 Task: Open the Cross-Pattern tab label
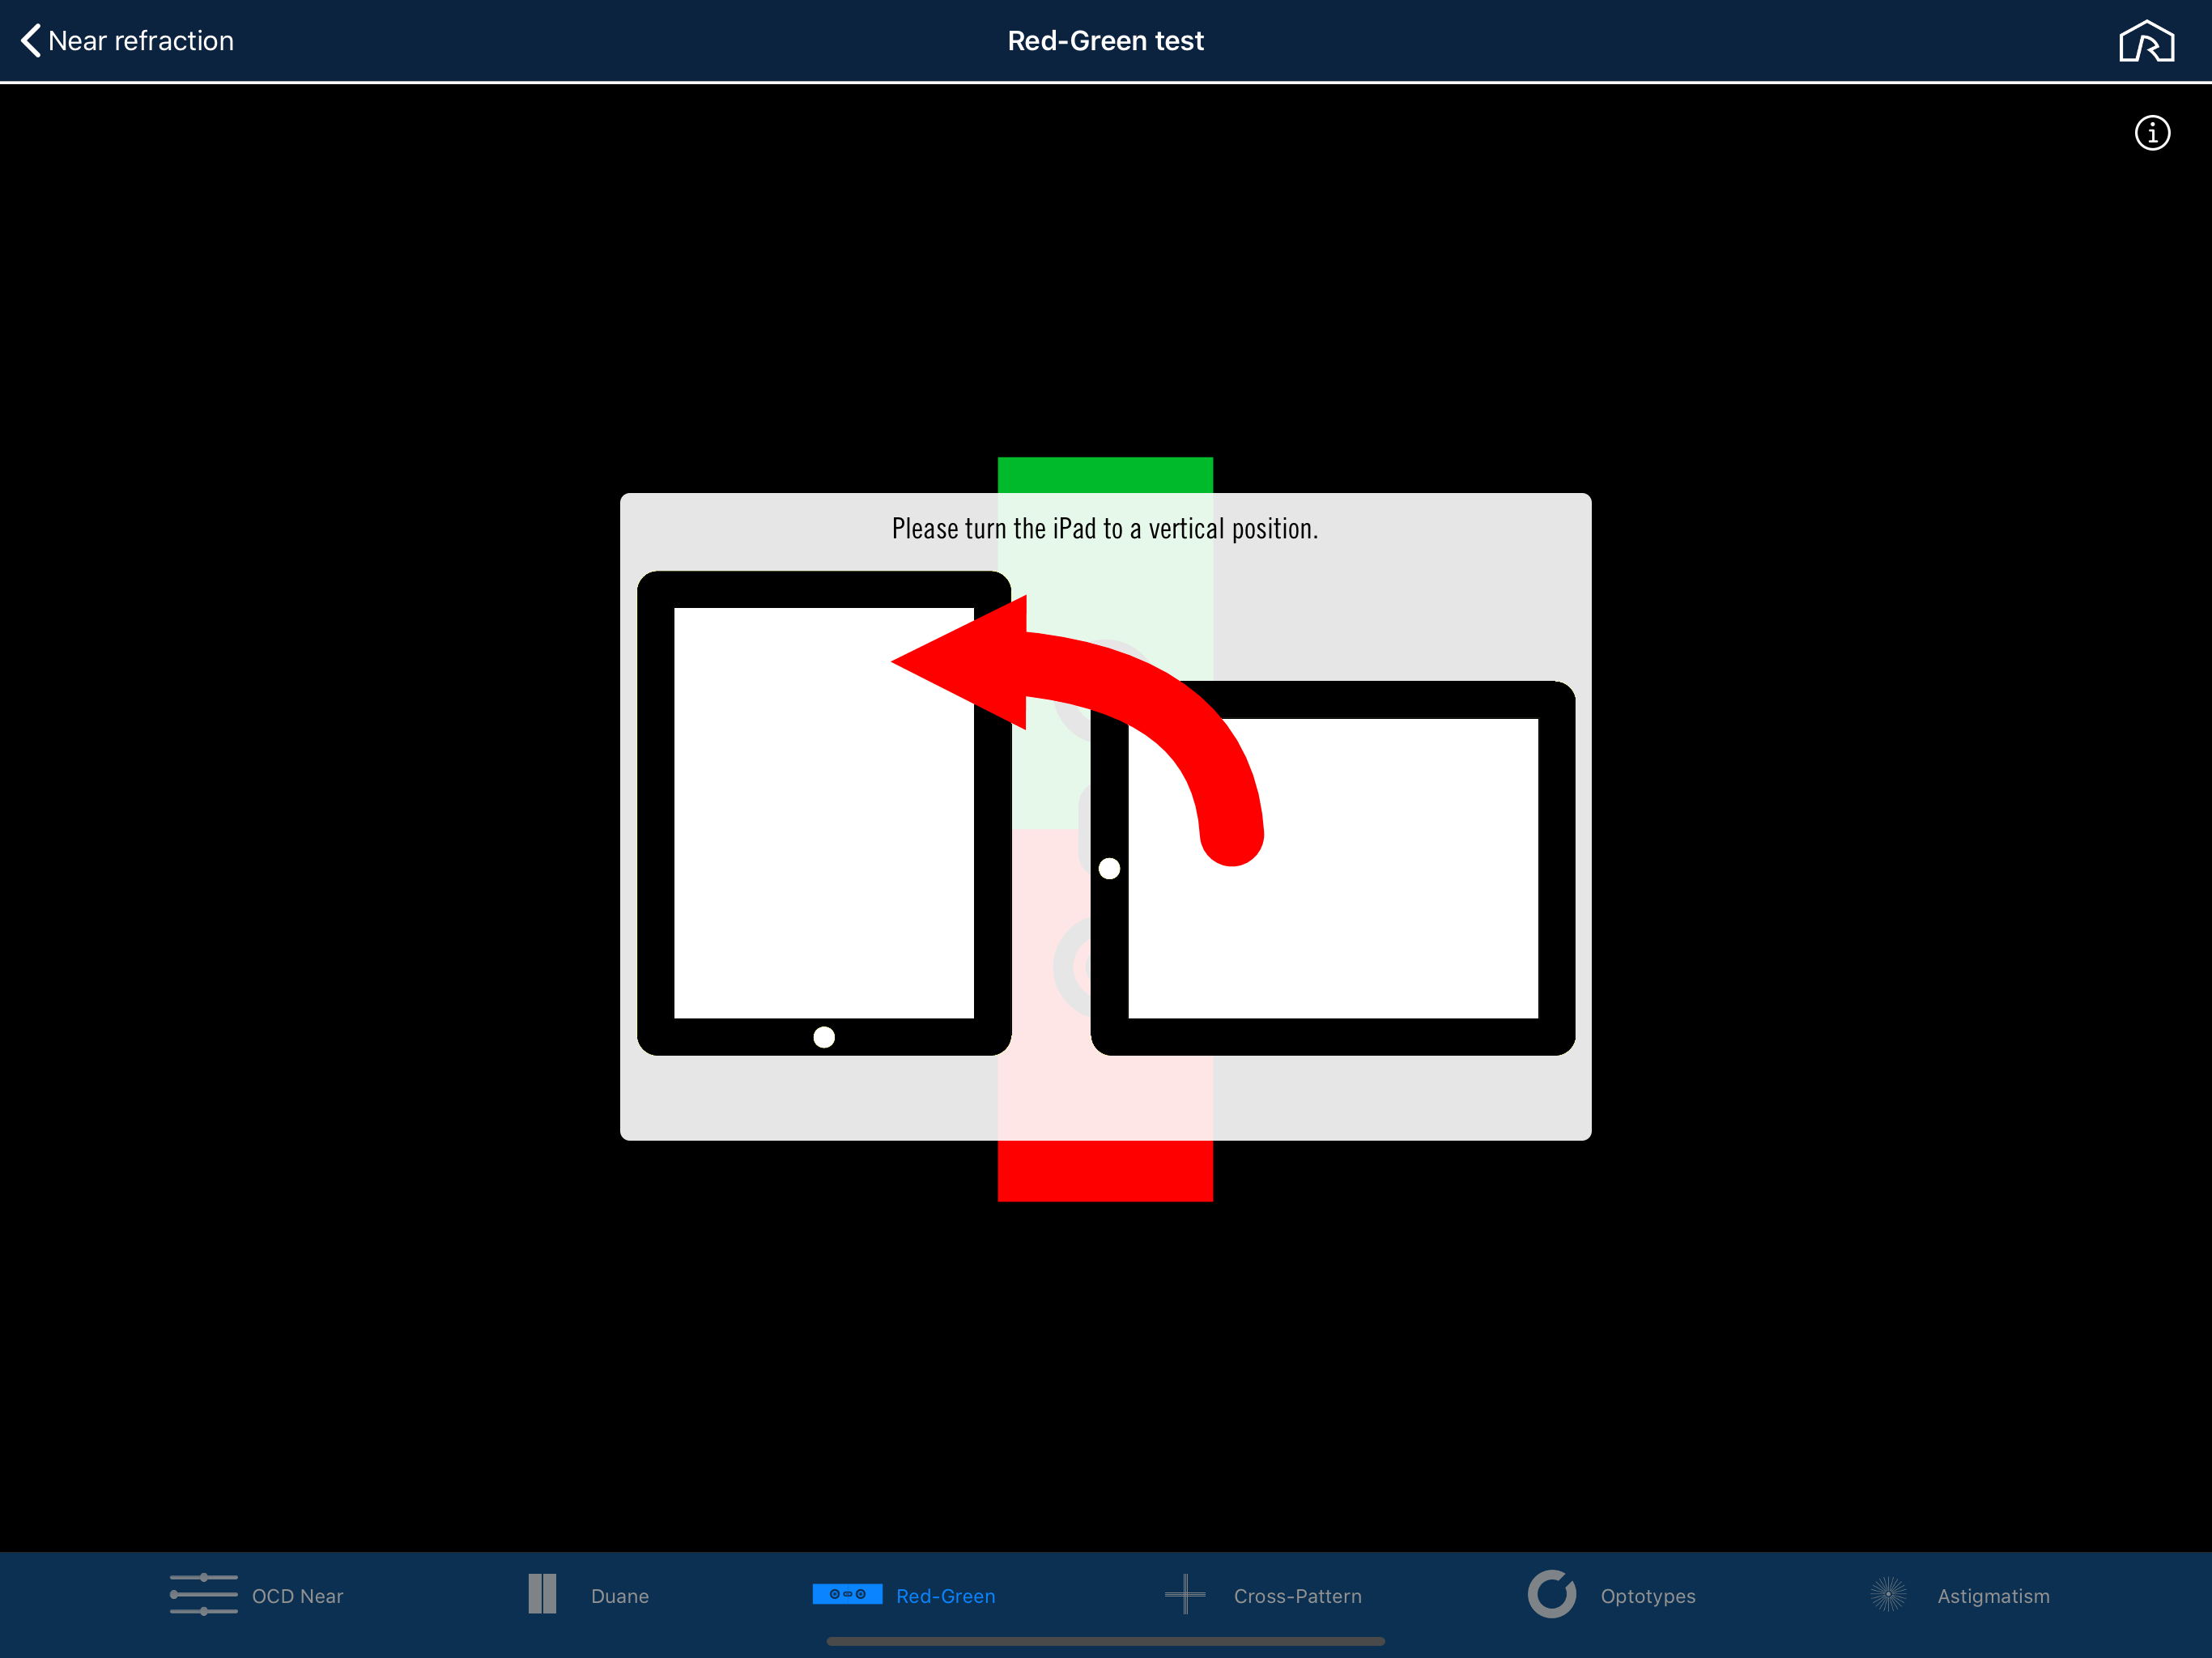pyautogui.click(x=1297, y=1596)
